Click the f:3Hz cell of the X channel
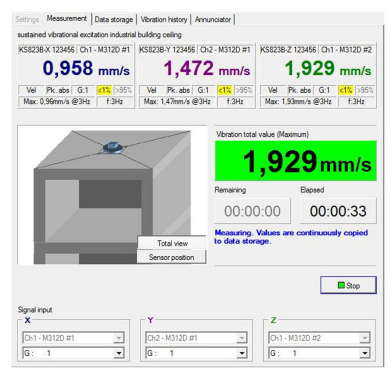The width and height of the screenshot is (392, 373). [114, 101]
